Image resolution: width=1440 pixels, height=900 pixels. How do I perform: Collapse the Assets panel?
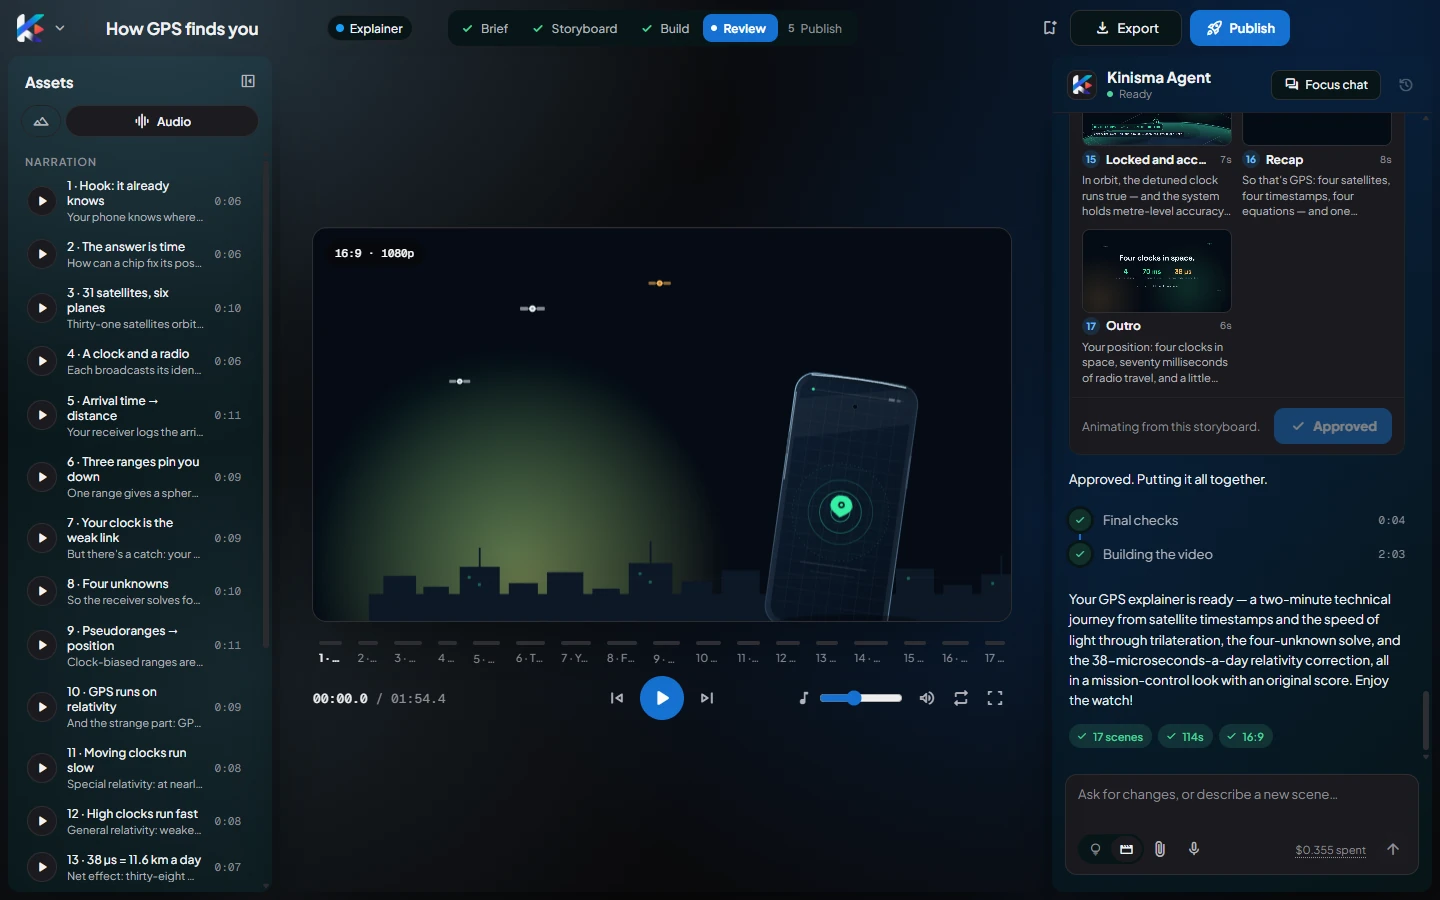[x=248, y=82]
